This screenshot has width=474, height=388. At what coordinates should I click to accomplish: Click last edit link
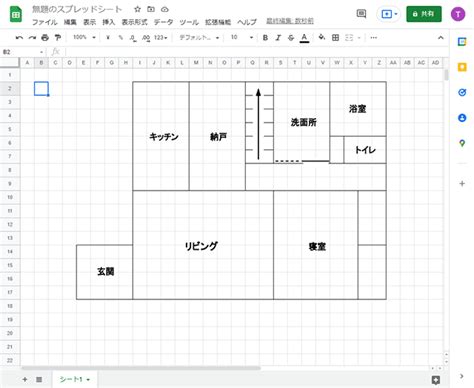click(290, 21)
